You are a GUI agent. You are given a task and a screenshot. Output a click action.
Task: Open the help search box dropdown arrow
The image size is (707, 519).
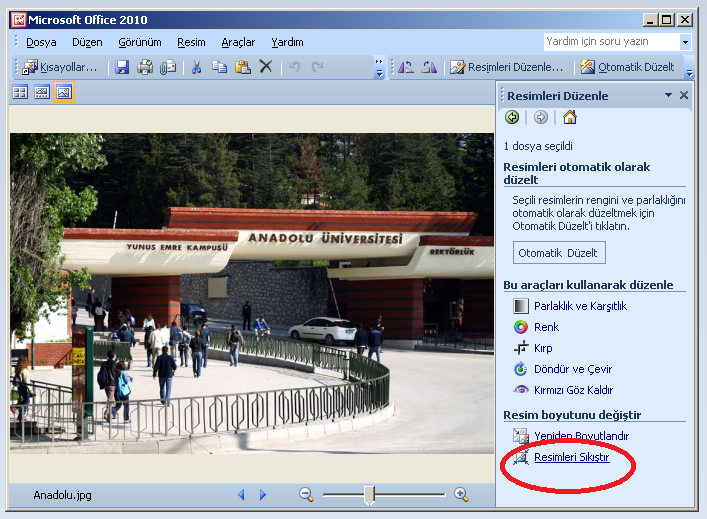click(x=685, y=42)
